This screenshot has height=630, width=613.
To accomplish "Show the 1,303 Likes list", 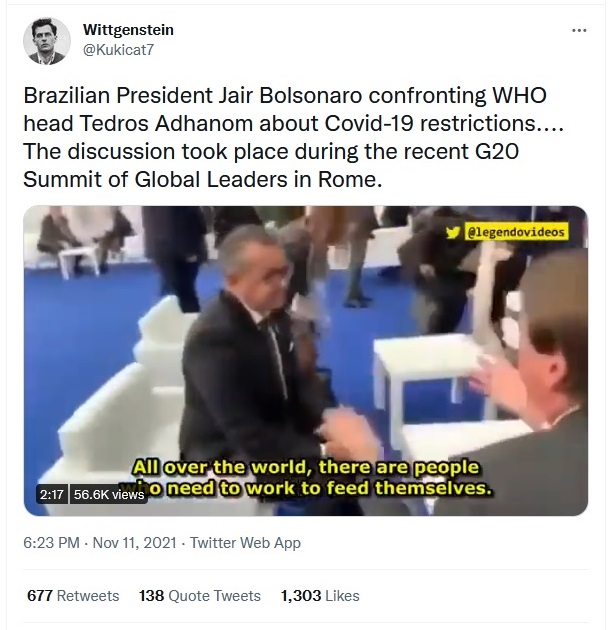I will (320, 595).
